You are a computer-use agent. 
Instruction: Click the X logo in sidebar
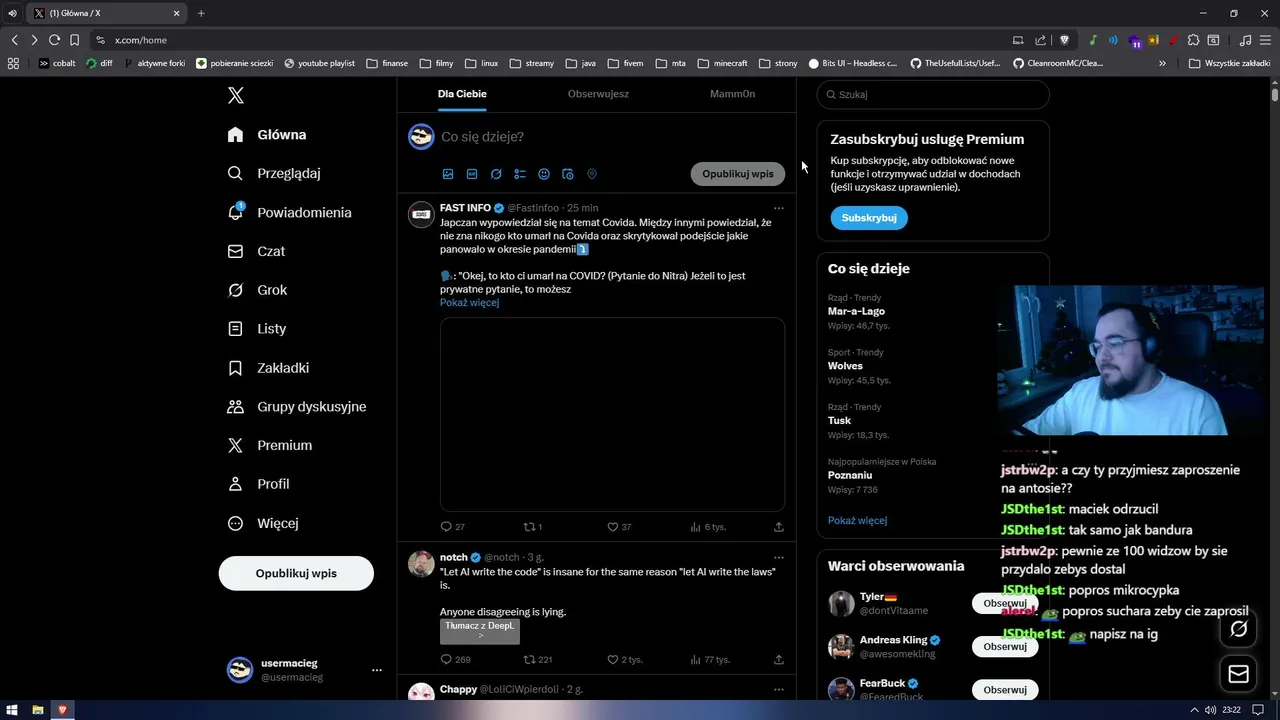(x=236, y=95)
